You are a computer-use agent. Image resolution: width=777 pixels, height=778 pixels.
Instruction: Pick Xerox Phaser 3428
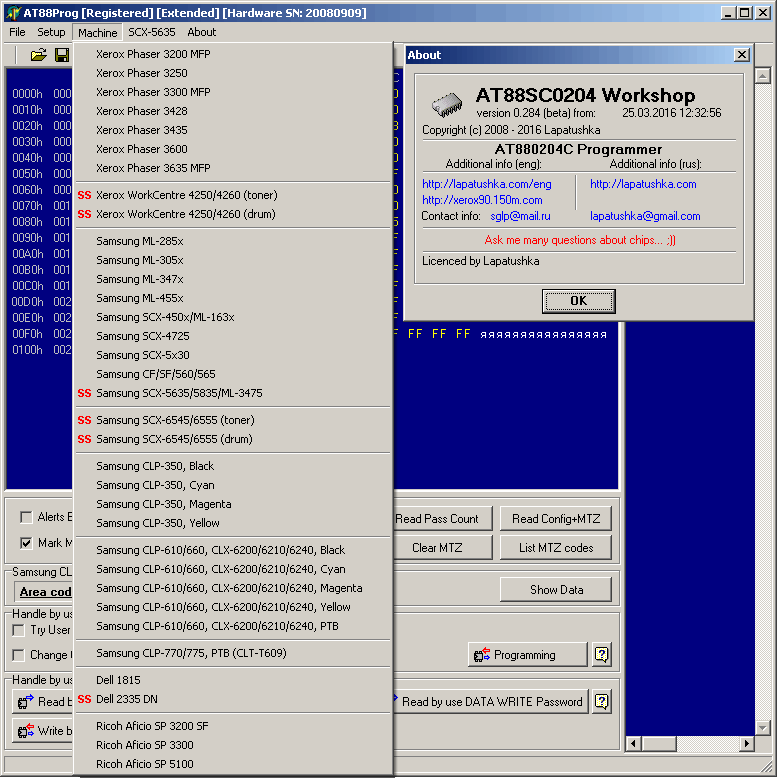(233, 111)
